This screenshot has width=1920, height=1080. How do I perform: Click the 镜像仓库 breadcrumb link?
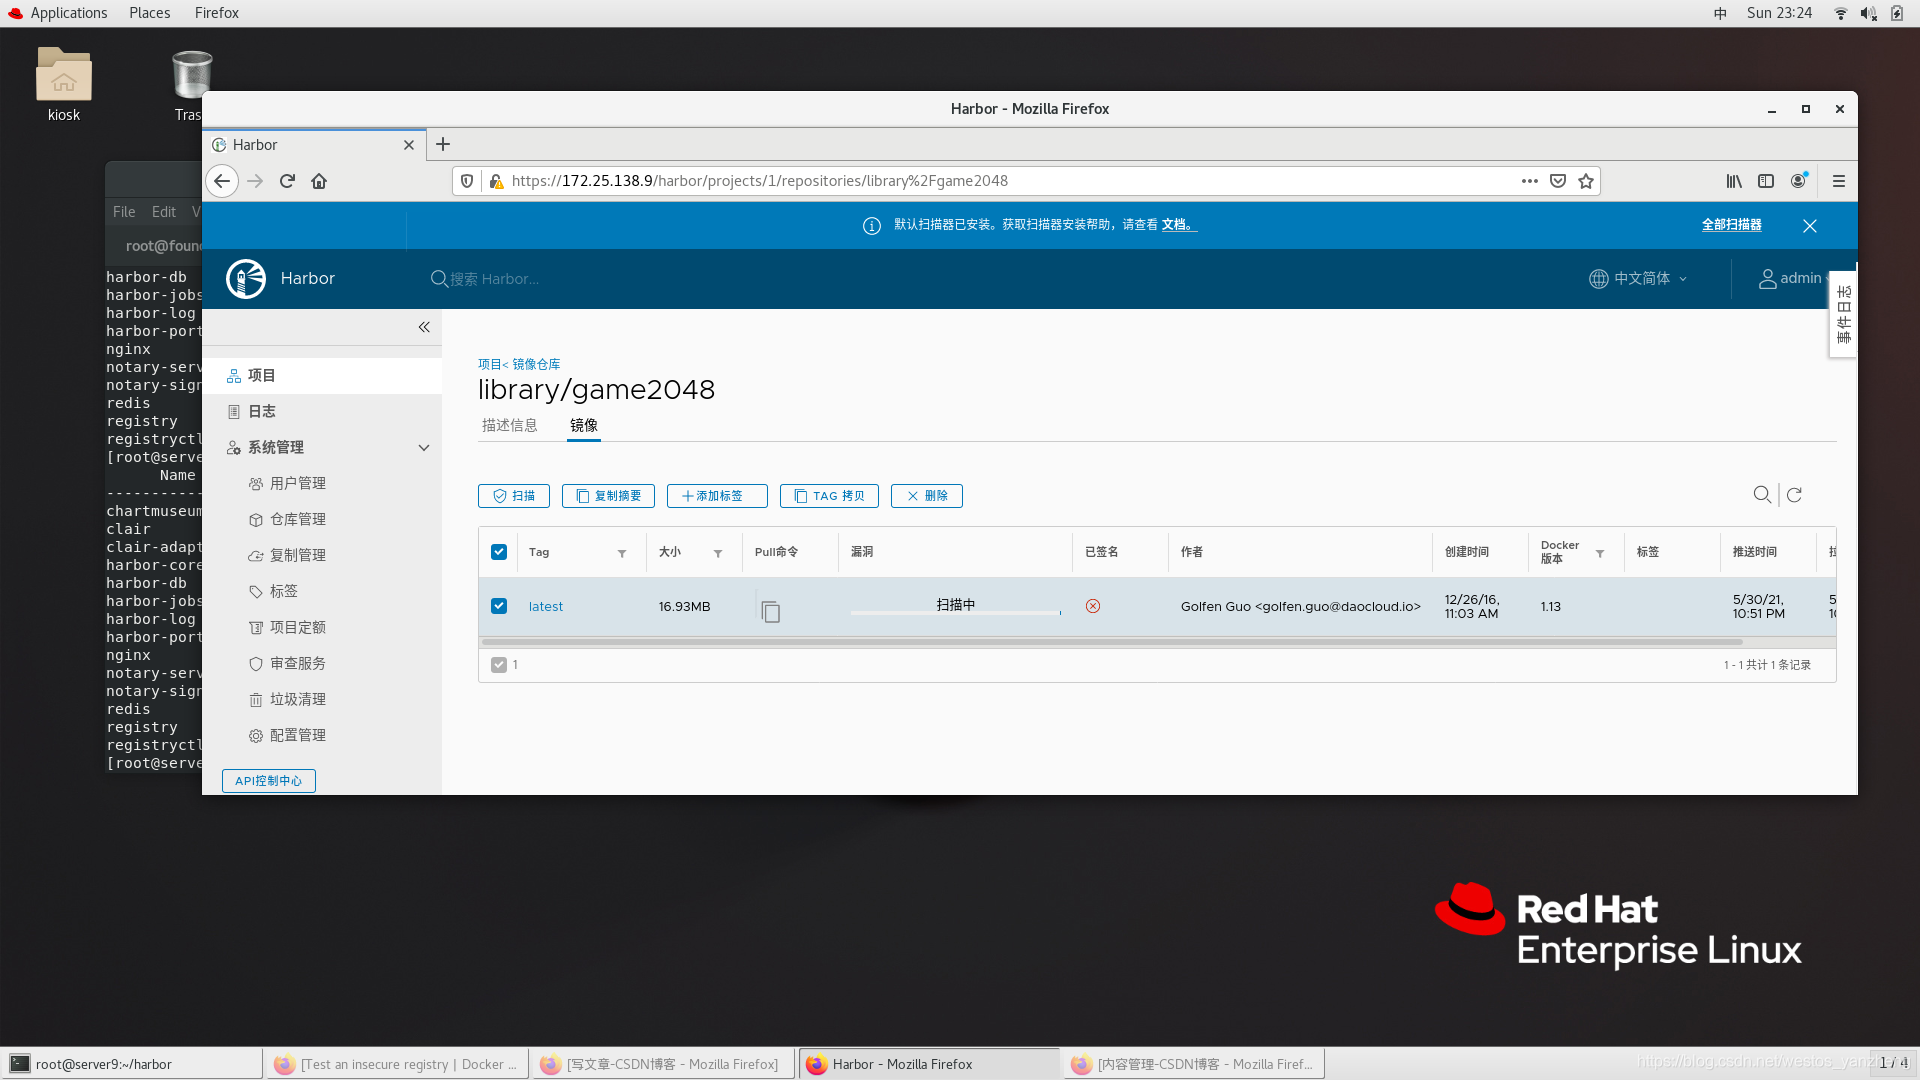click(x=537, y=364)
